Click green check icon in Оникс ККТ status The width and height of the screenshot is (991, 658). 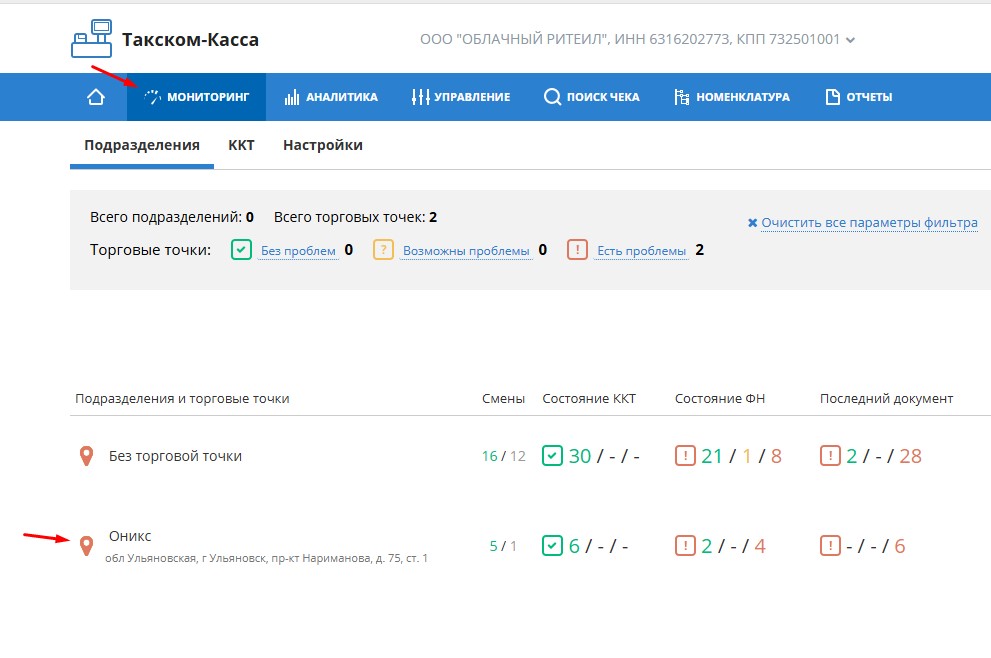pyautogui.click(x=552, y=546)
